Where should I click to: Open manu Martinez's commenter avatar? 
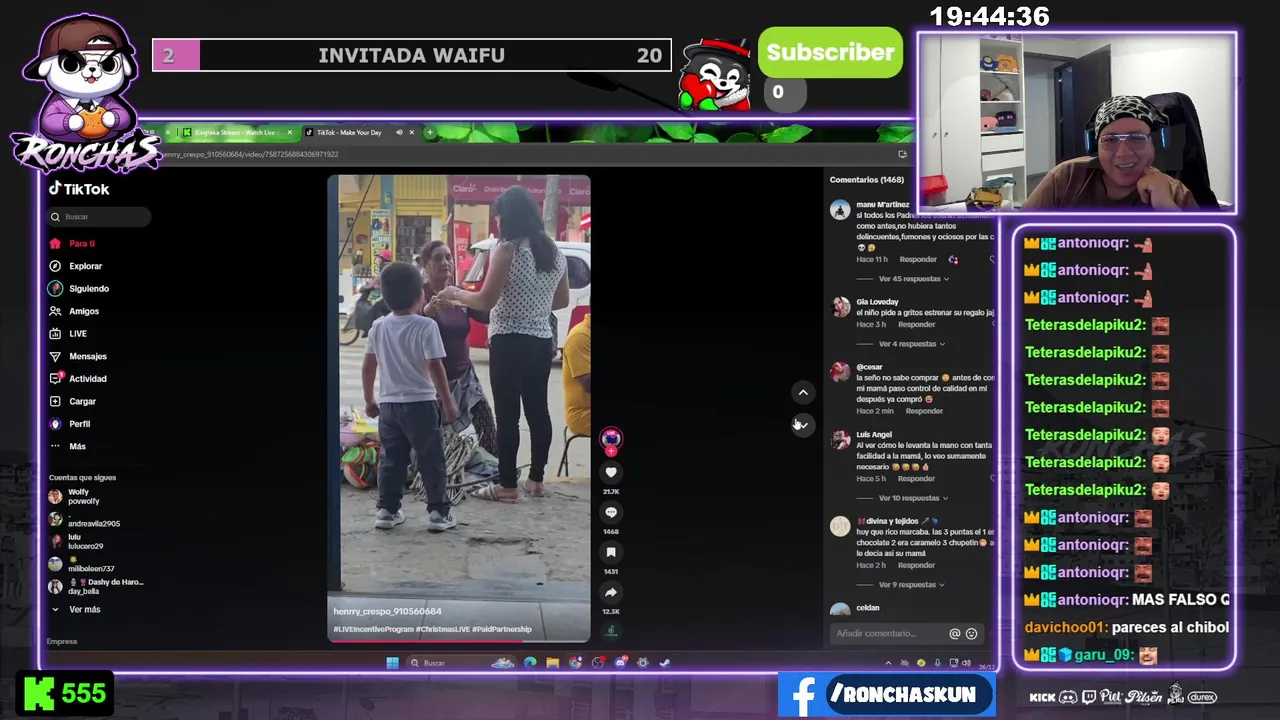[x=840, y=209]
